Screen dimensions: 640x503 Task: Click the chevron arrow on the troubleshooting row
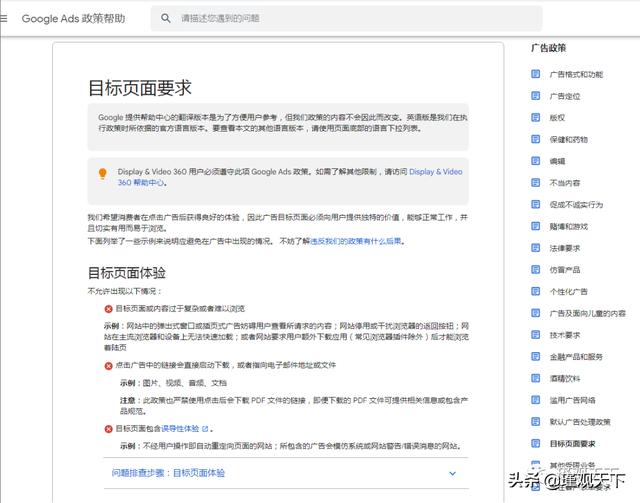click(x=452, y=473)
